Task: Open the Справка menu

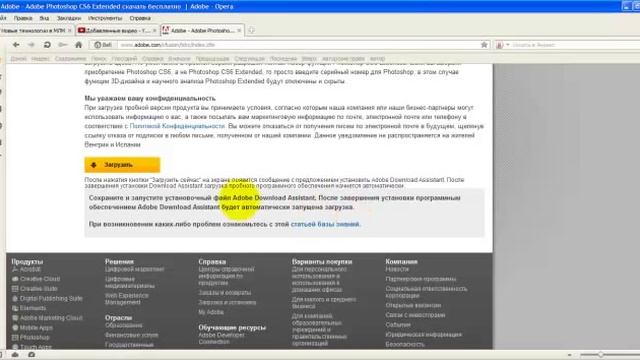Action: tap(140, 18)
